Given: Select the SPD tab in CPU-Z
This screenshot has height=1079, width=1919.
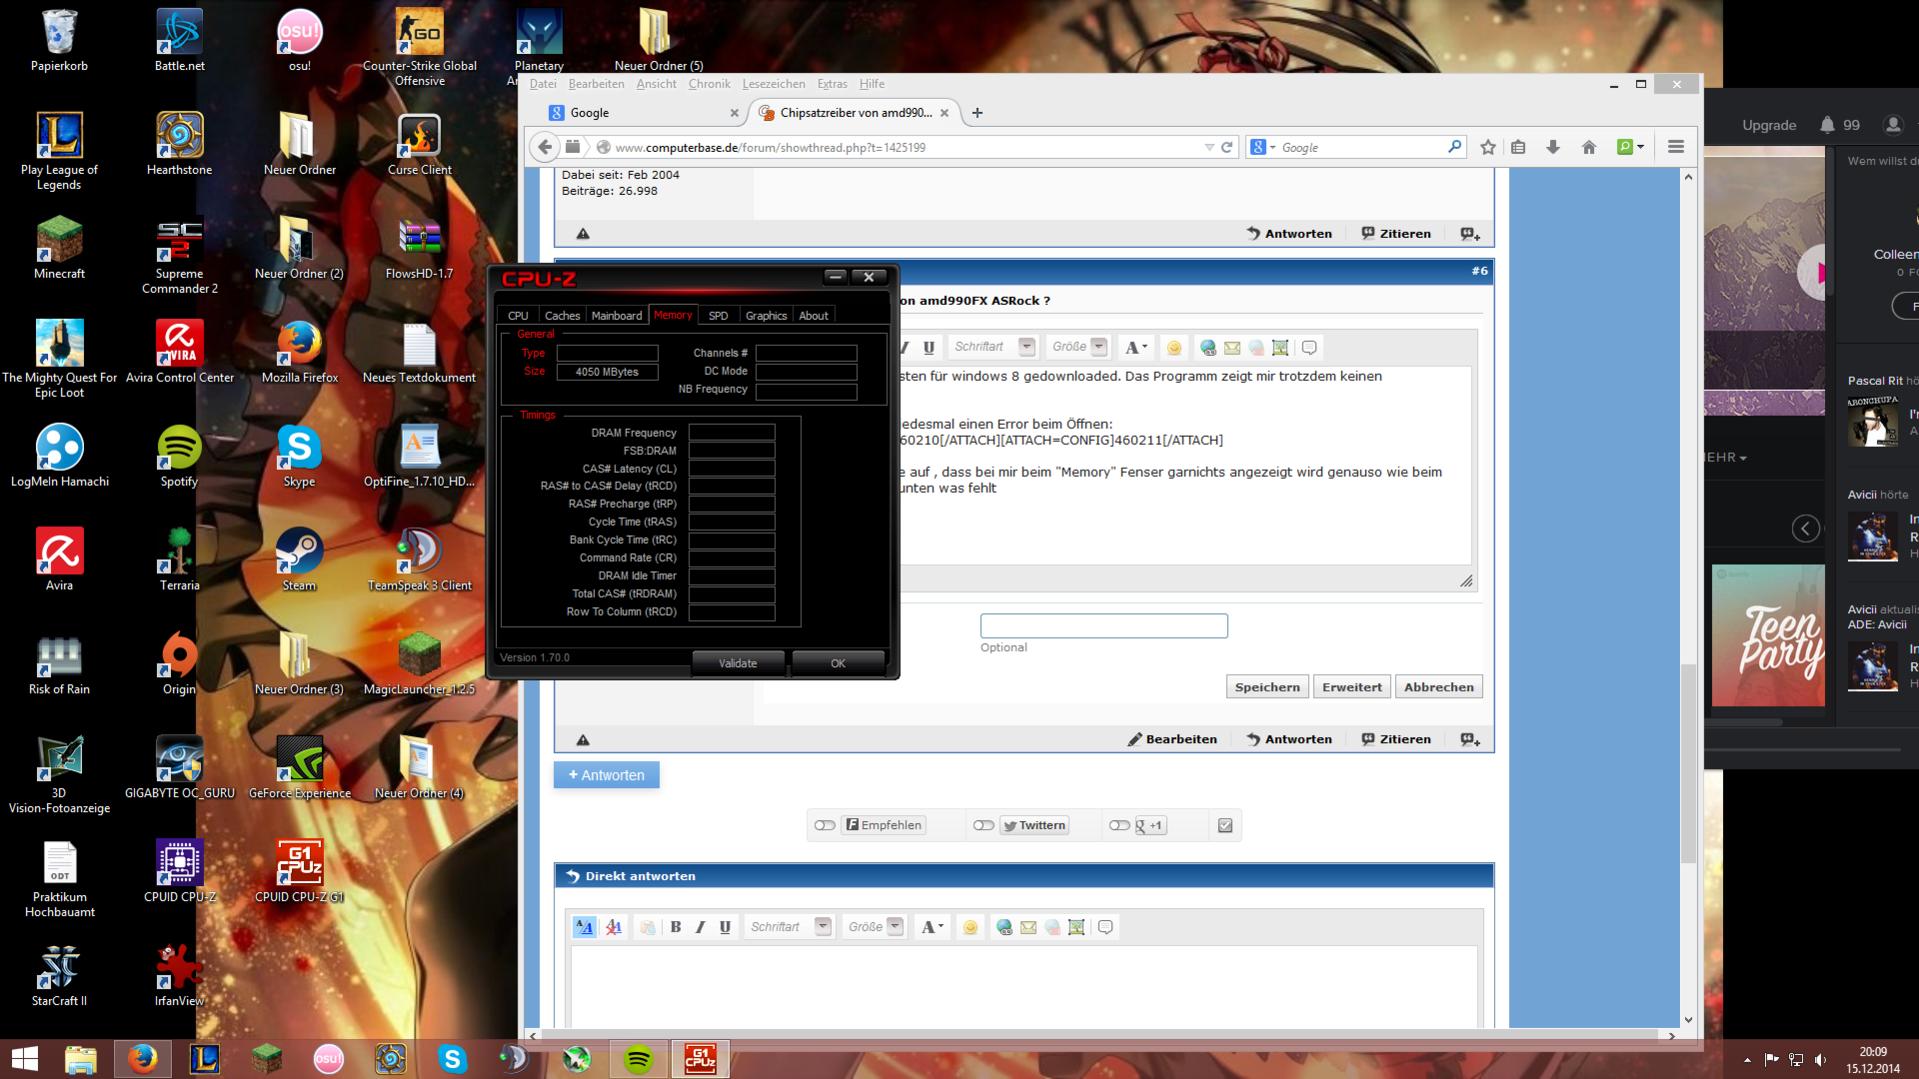Looking at the screenshot, I should 718,315.
